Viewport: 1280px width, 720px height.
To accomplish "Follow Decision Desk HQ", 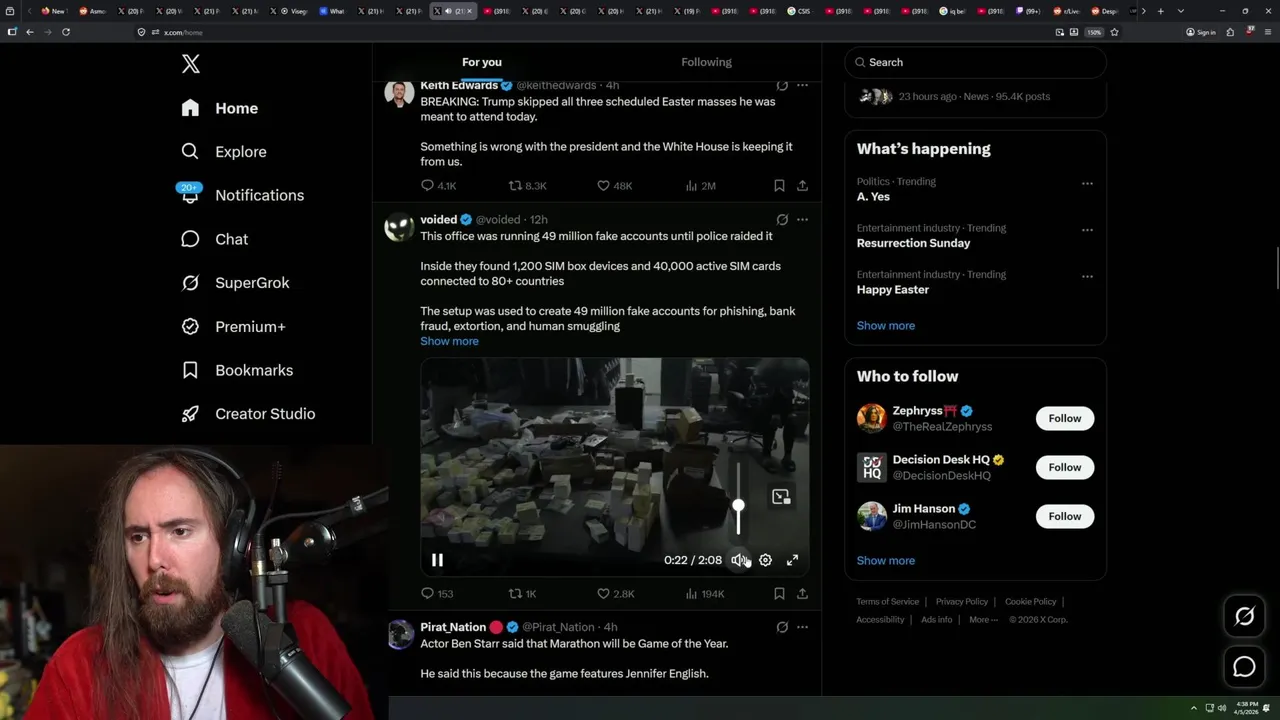I will (x=1065, y=467).
